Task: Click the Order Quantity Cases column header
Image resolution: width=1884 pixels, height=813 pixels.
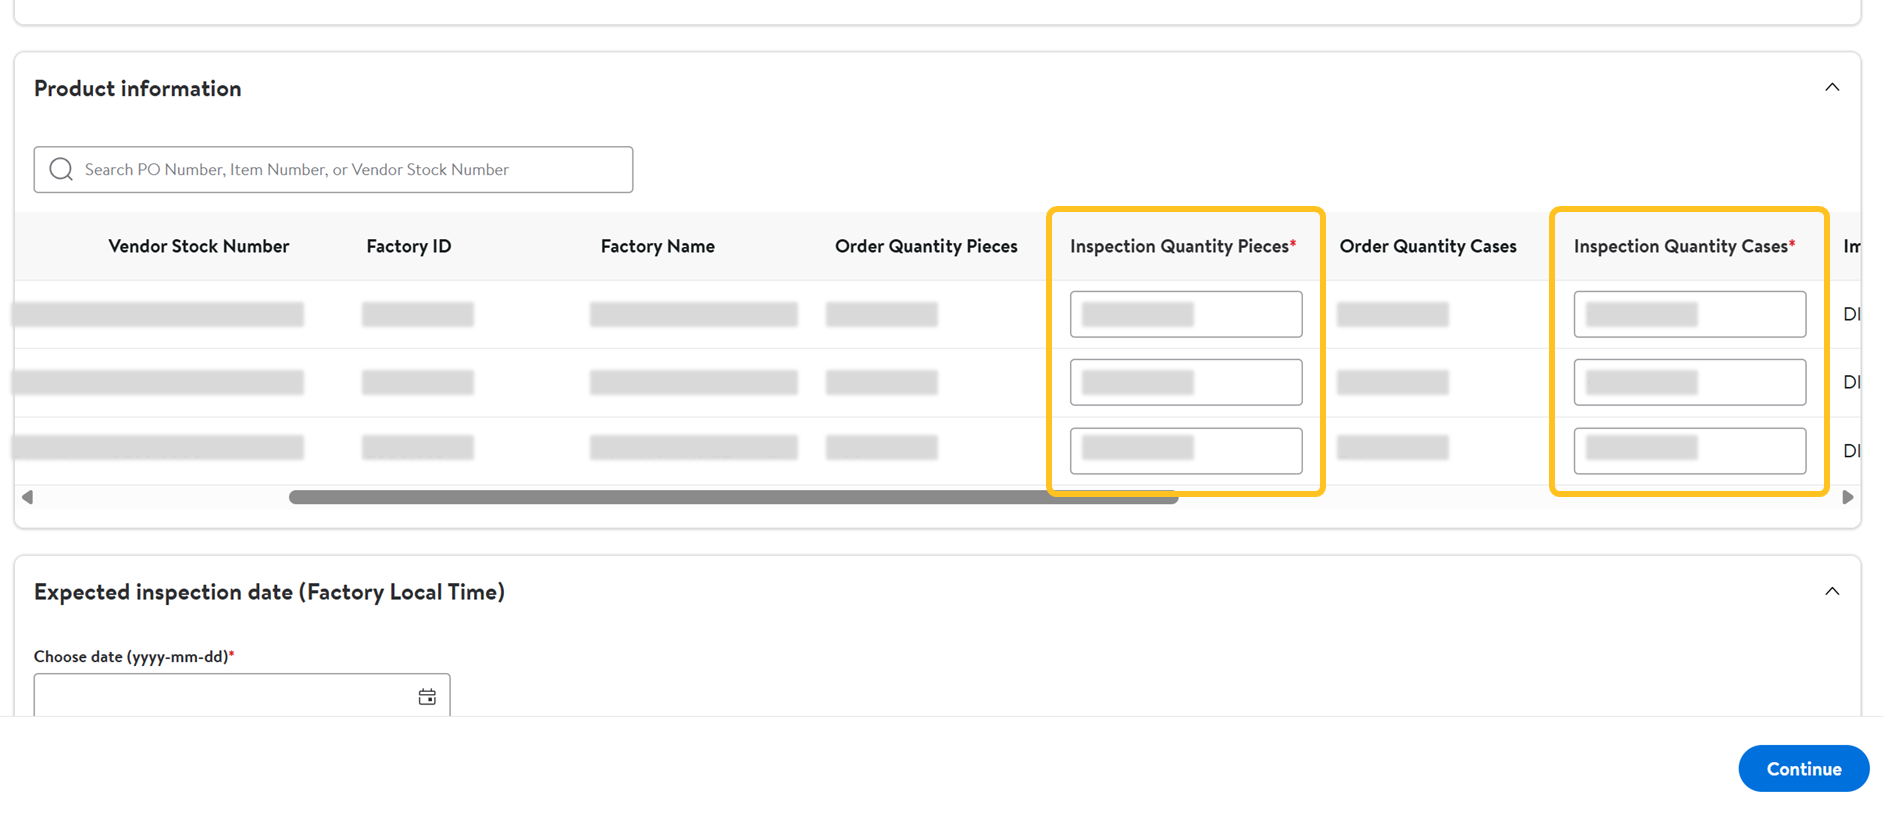Action: pos(1427,246)
